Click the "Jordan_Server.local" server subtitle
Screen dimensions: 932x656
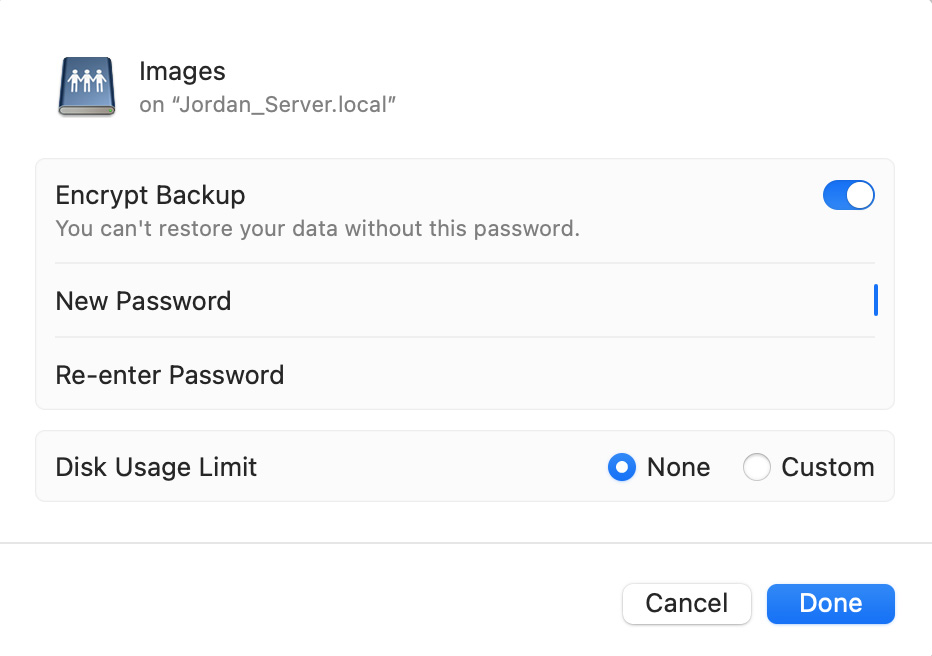click(x=268, y=104)
